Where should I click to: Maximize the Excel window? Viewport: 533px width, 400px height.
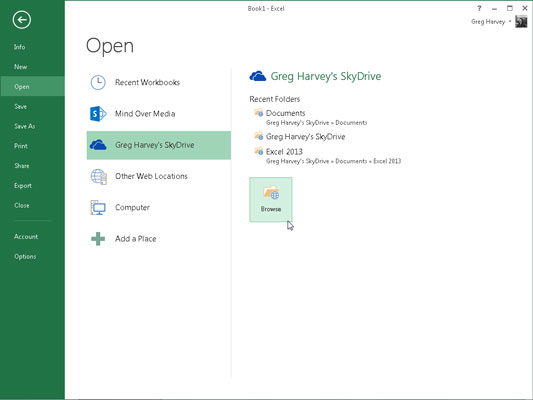[510, 8]
